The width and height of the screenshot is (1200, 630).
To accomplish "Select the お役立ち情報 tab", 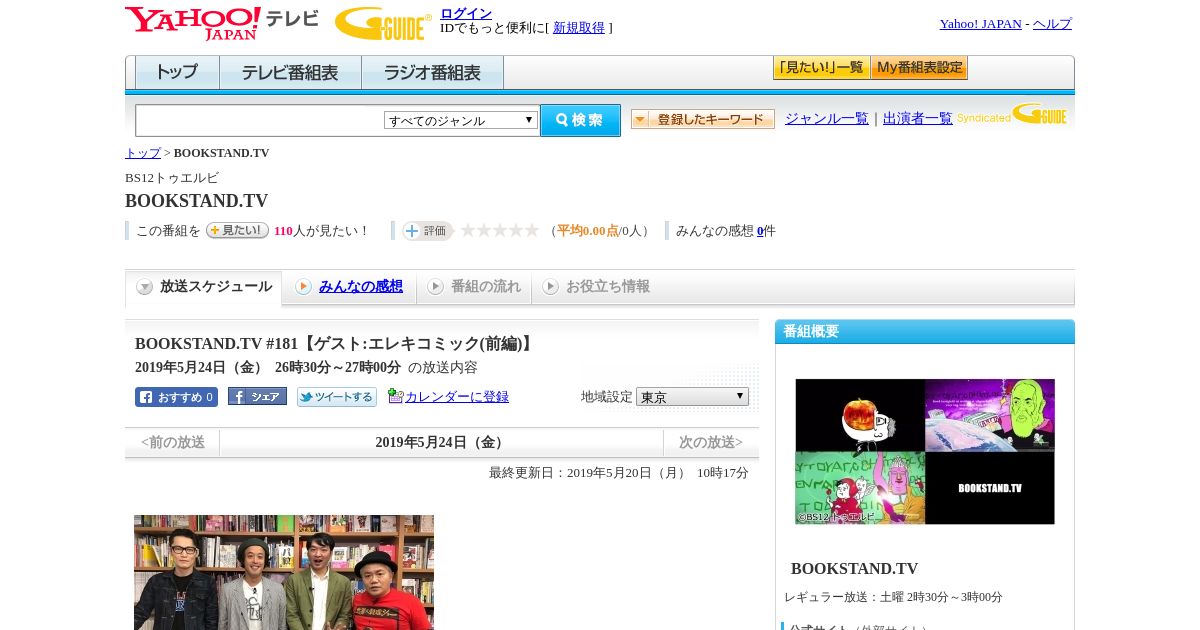I will tap(597, 287).
